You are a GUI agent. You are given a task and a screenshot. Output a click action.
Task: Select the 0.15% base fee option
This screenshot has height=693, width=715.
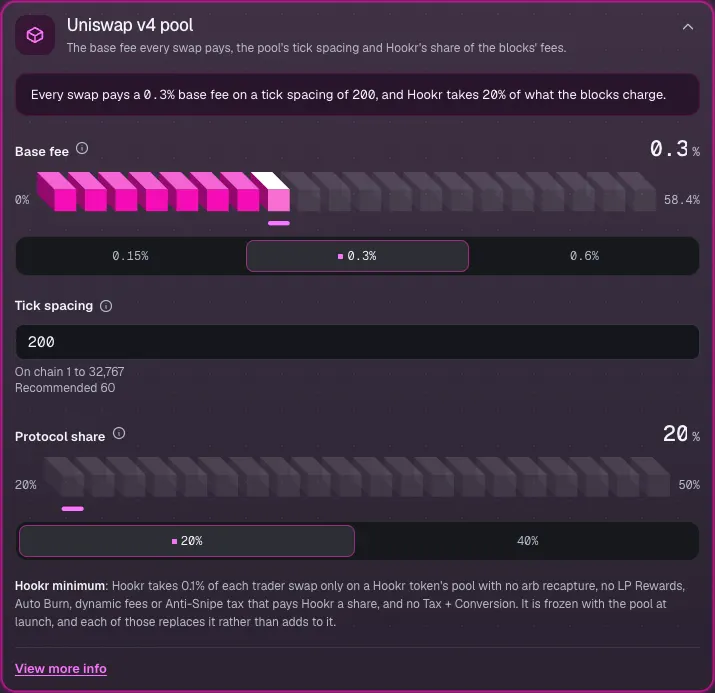(130, 256)
